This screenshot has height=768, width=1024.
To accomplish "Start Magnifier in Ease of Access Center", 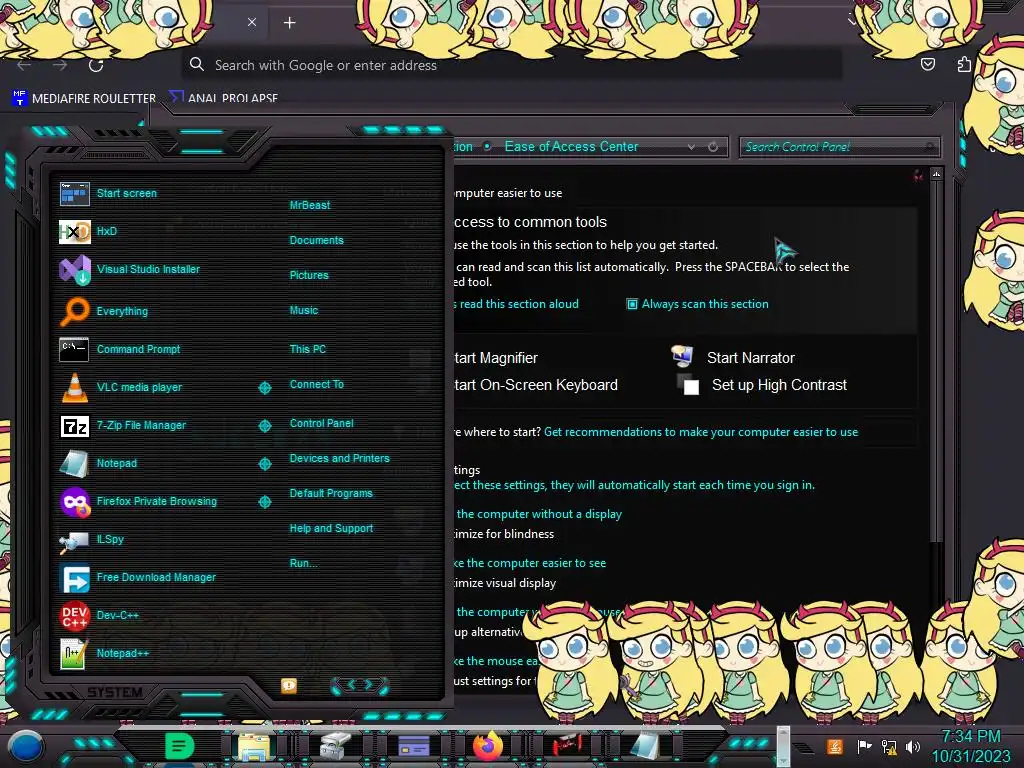I will [x=496, y=358].
